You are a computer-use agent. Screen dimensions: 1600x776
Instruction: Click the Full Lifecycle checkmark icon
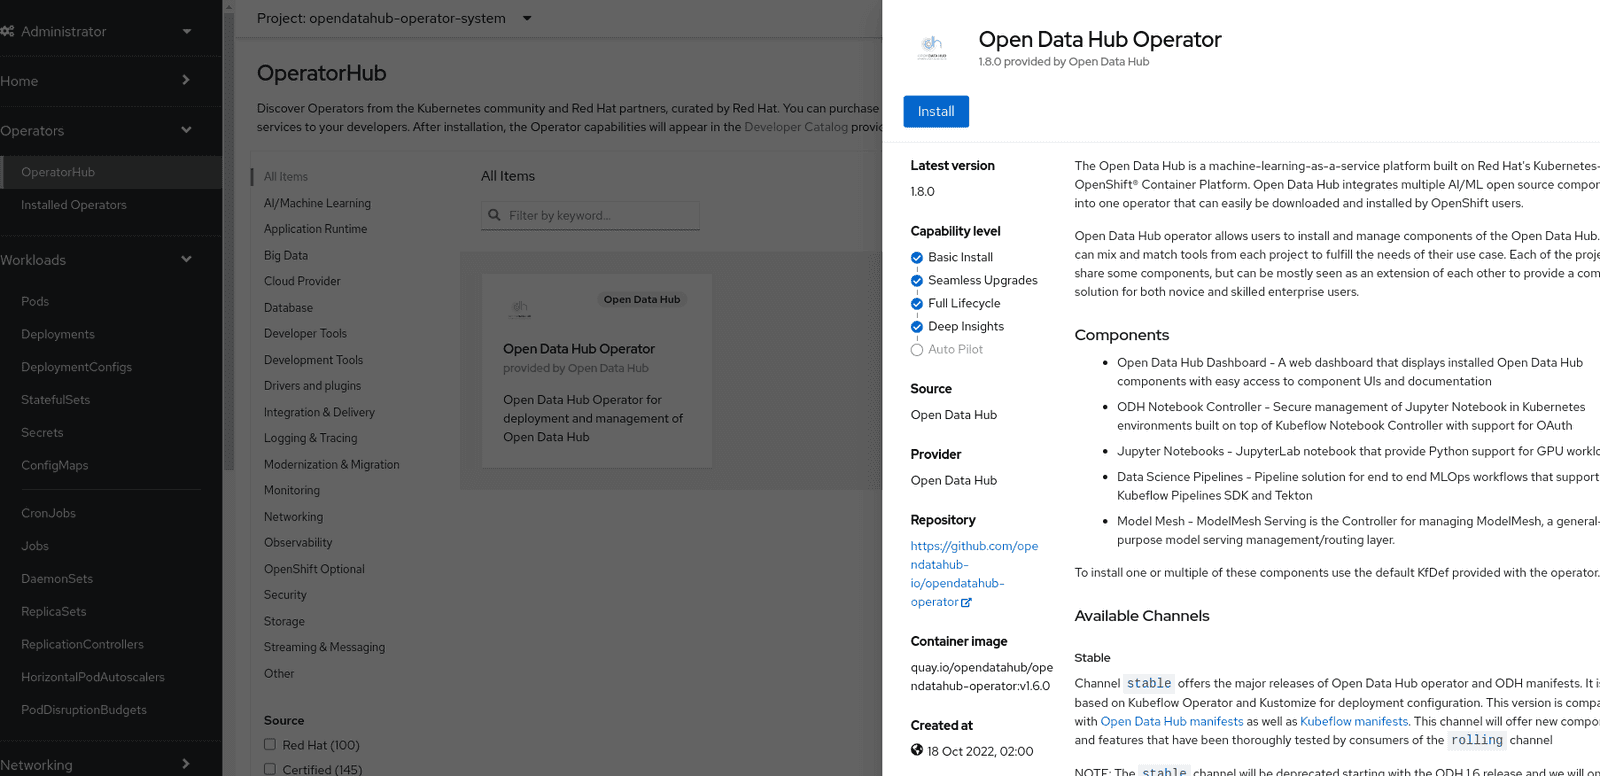click(x=917, y=304)
